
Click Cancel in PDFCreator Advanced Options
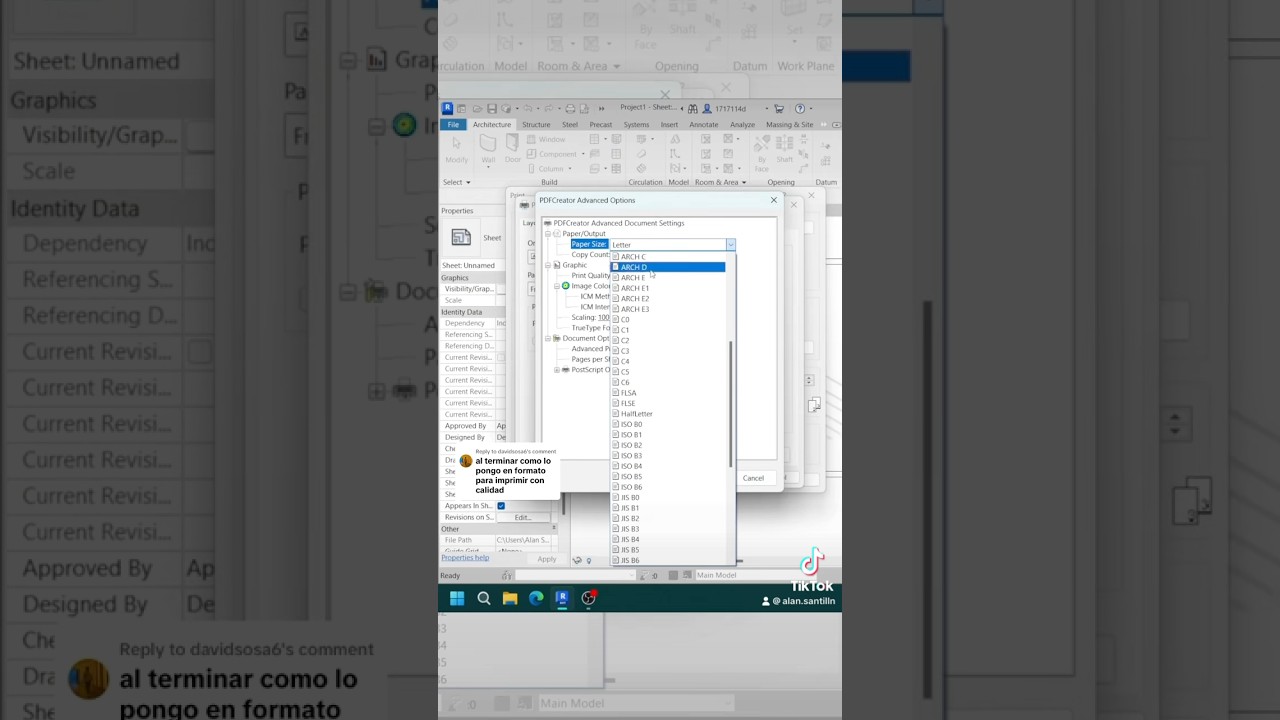point(753,478)
